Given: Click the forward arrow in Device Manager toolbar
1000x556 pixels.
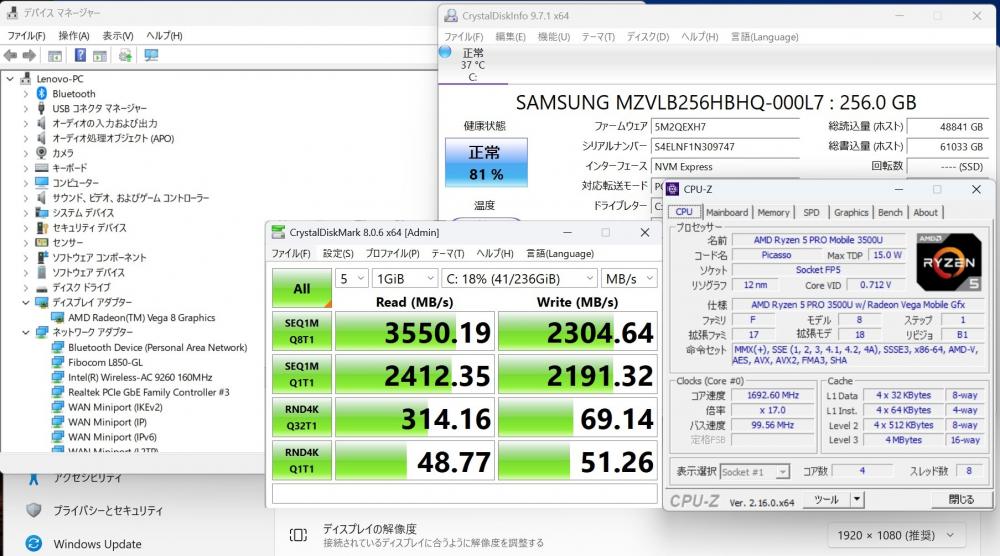Looking at the screenshot, I should pos(29,55).
